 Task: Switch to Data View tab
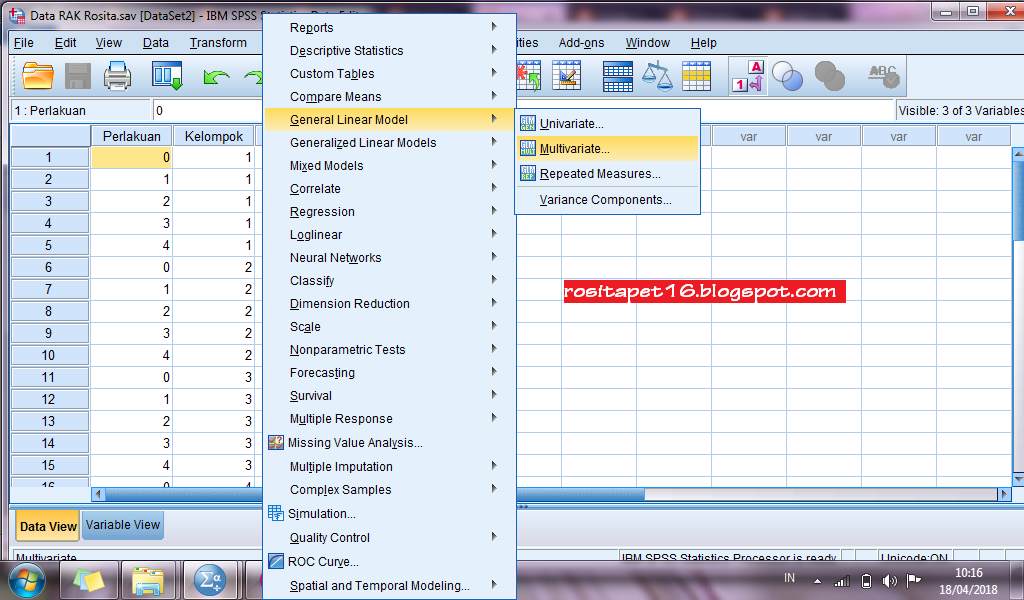(48, 526)
